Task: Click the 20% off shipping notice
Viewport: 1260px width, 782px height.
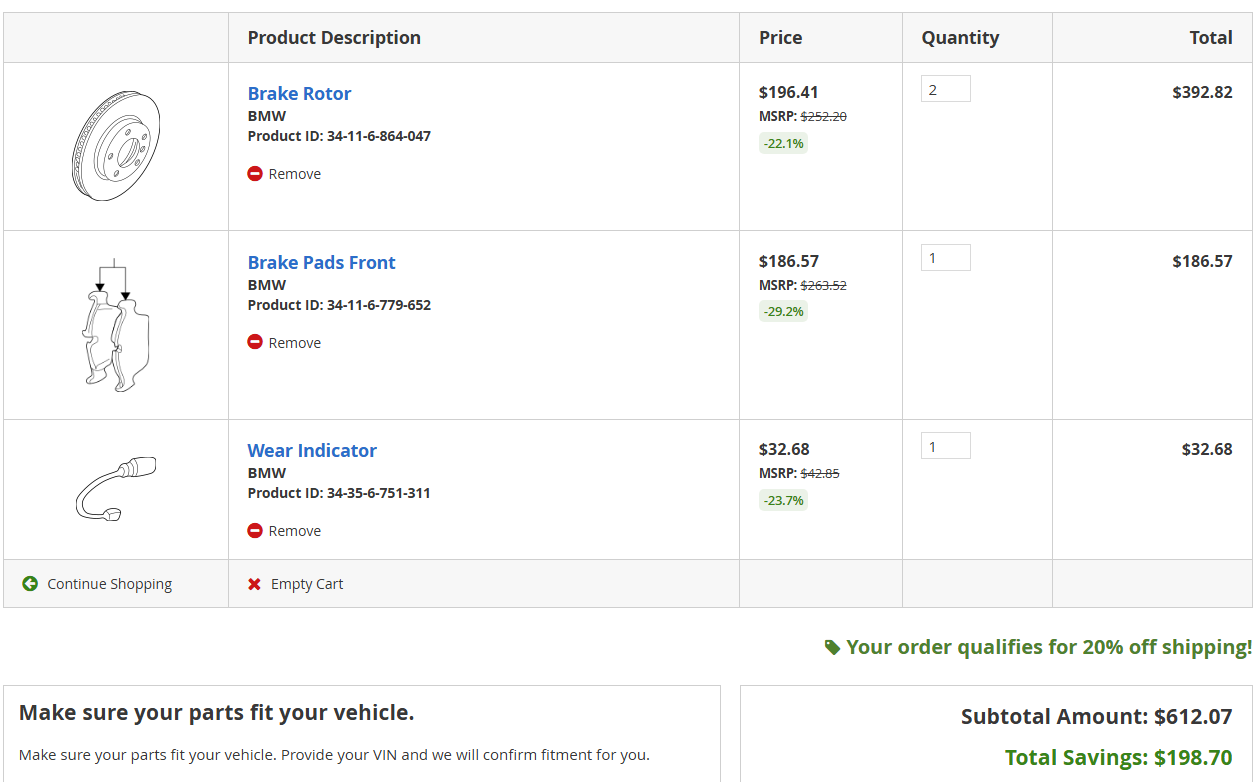Action: 1048,647
